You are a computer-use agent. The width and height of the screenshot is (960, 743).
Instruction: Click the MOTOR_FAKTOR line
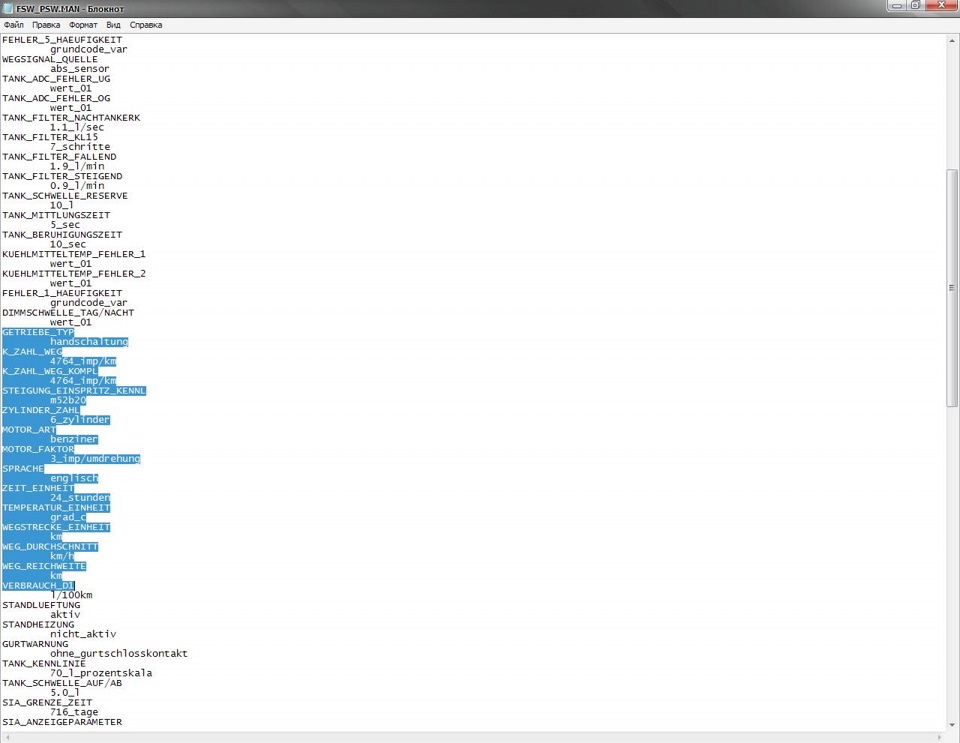click(x=38, y=449)
